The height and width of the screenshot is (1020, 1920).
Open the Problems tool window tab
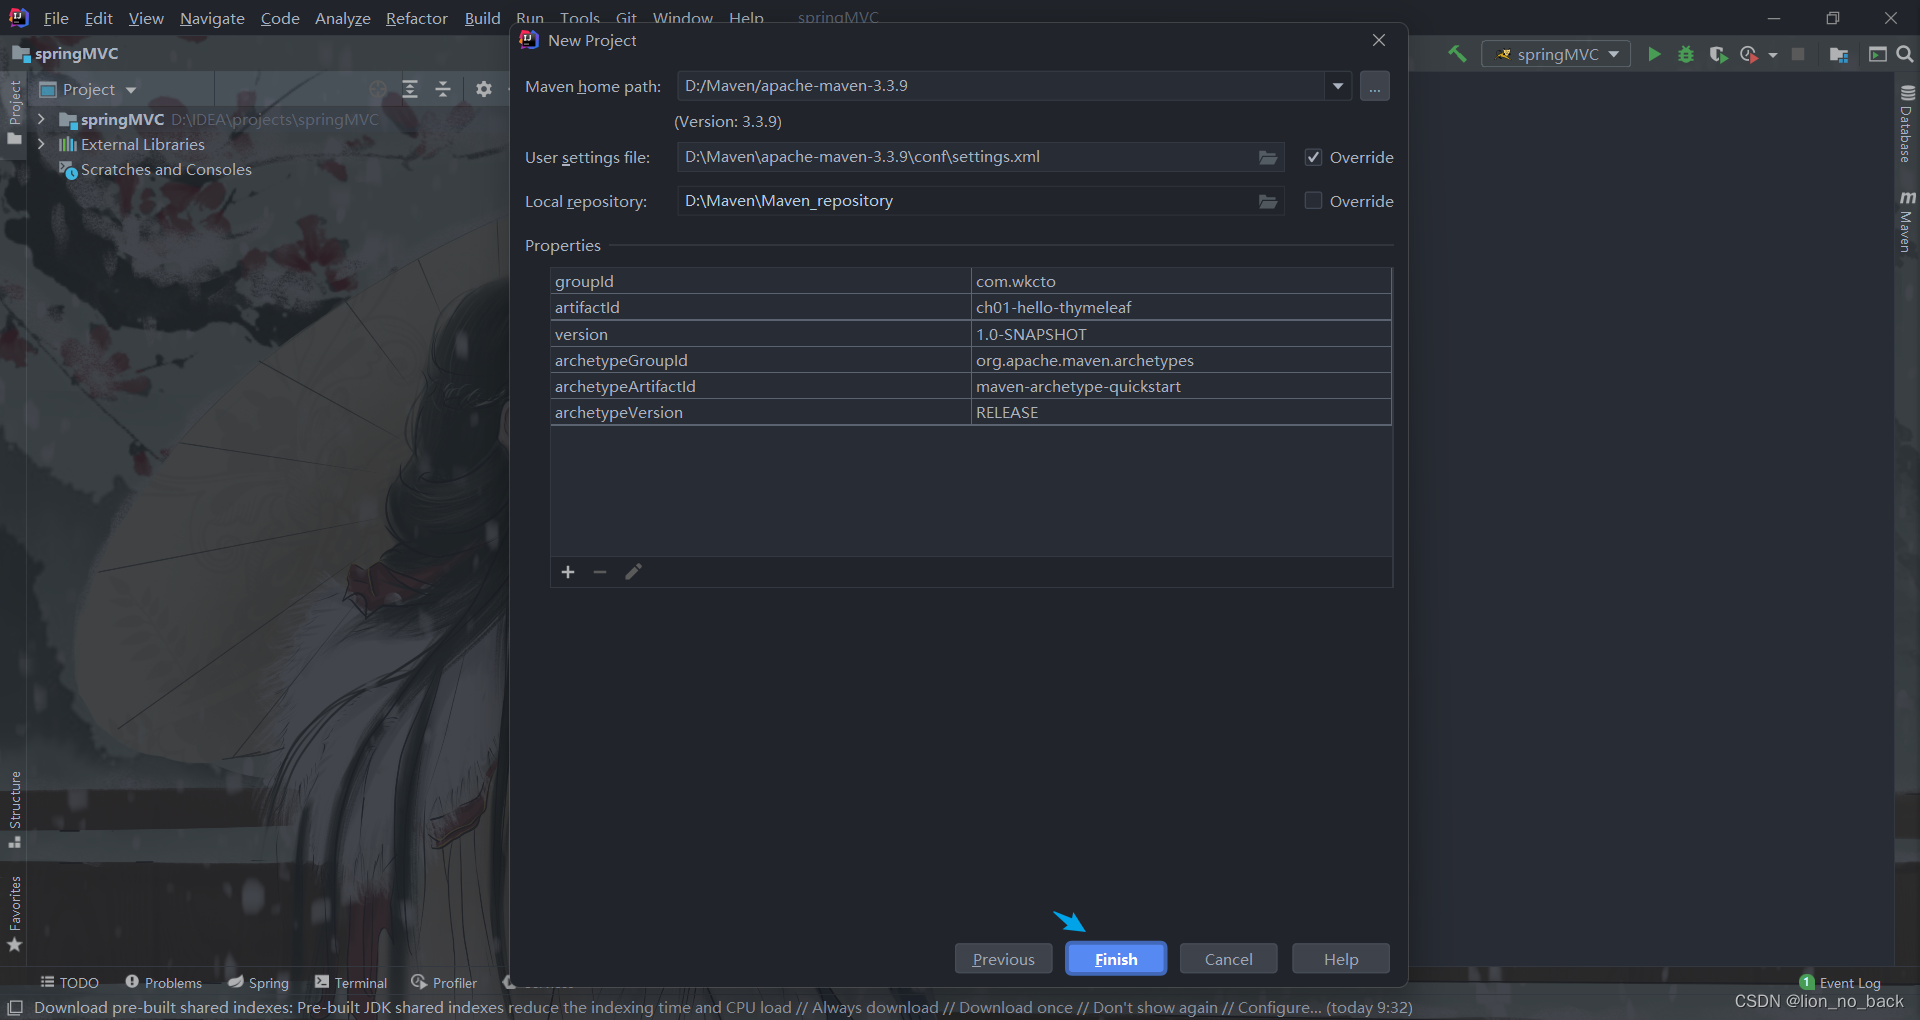pos(163,983)
